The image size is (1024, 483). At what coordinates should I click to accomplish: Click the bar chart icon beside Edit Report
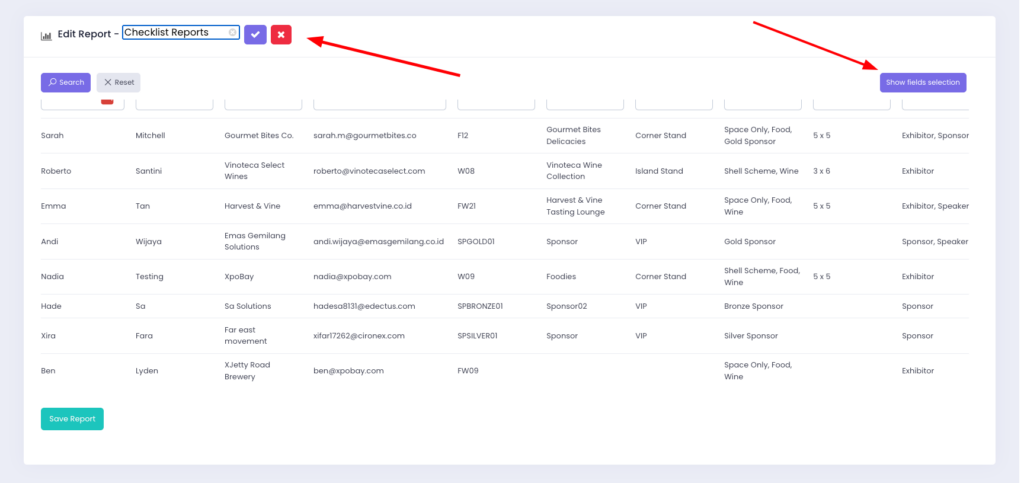point(46,35)
